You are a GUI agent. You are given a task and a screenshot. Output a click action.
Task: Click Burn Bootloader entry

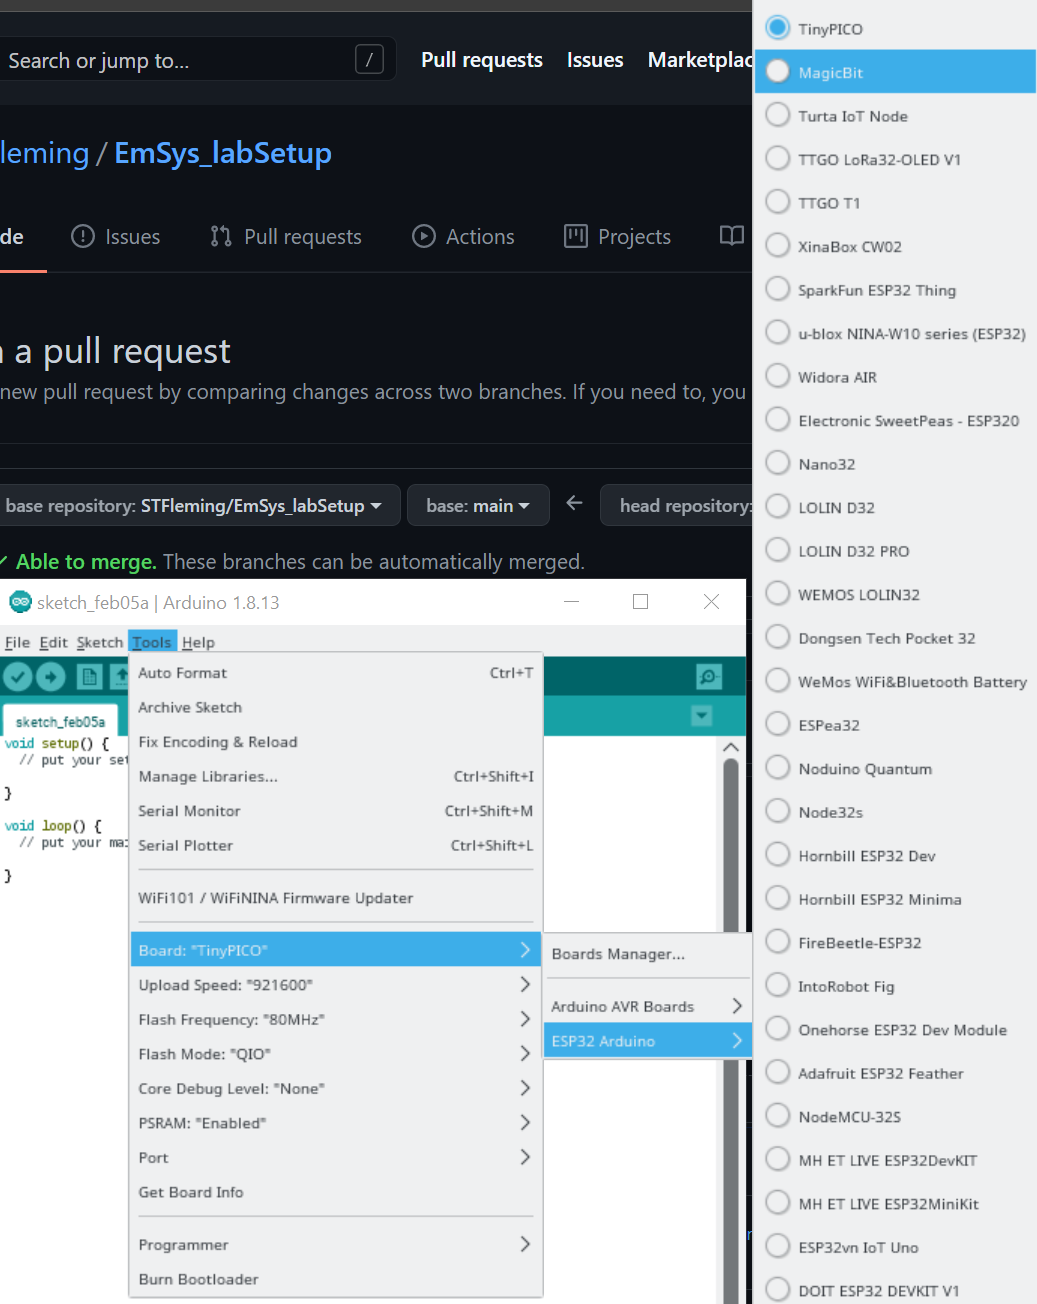(x=336, y=1279)
